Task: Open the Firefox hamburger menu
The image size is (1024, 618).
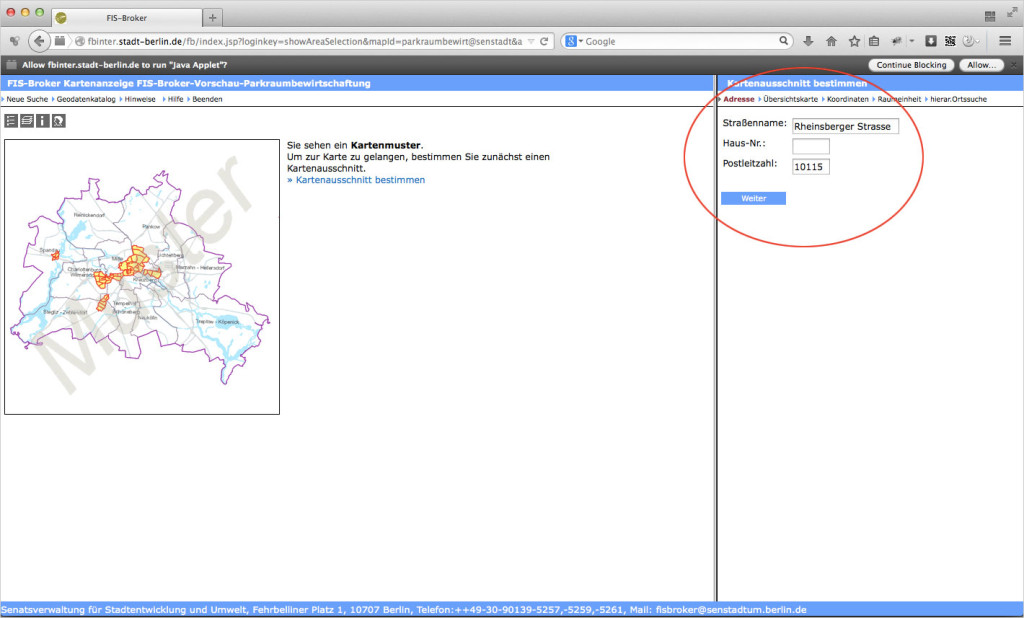Action: pyautogui.click(x=1005, y=41)
